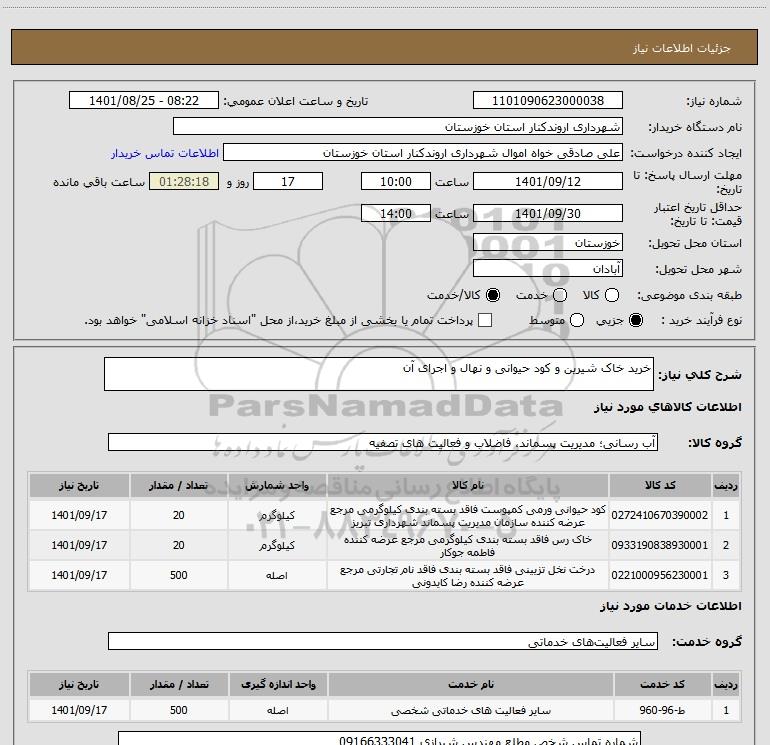
Task: Click the price validity date 1401/09/30
Action: click(548, 214)
